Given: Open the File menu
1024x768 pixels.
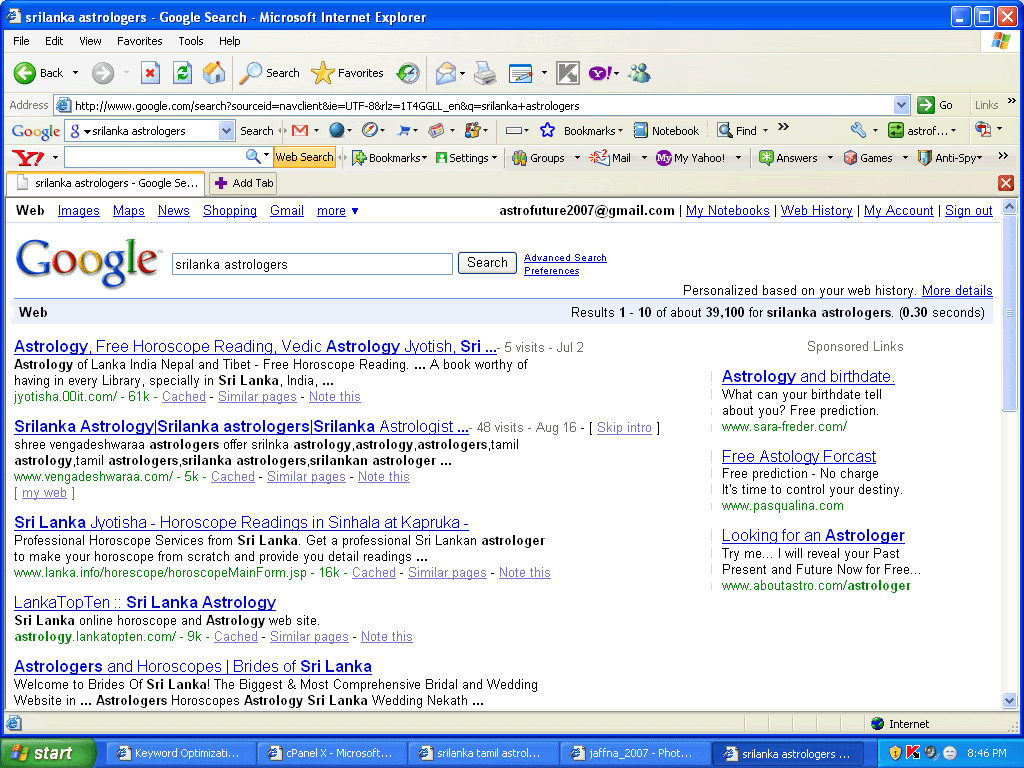Looking at the screenshot, I should click(21, 40).
